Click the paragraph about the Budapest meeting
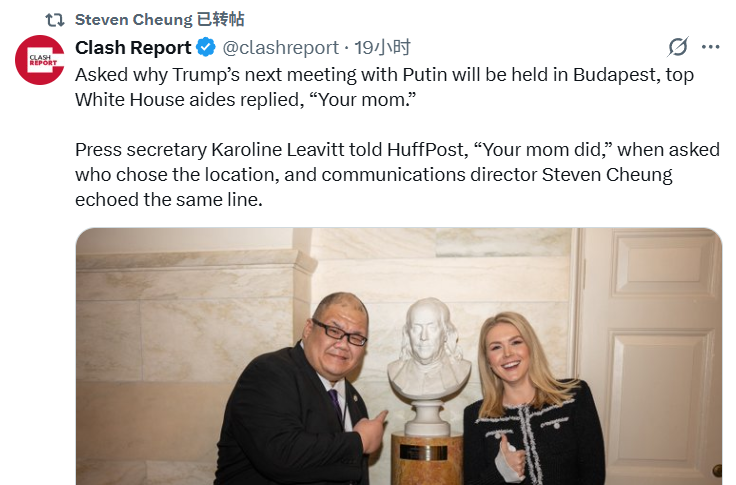 [x=384, y=87]
